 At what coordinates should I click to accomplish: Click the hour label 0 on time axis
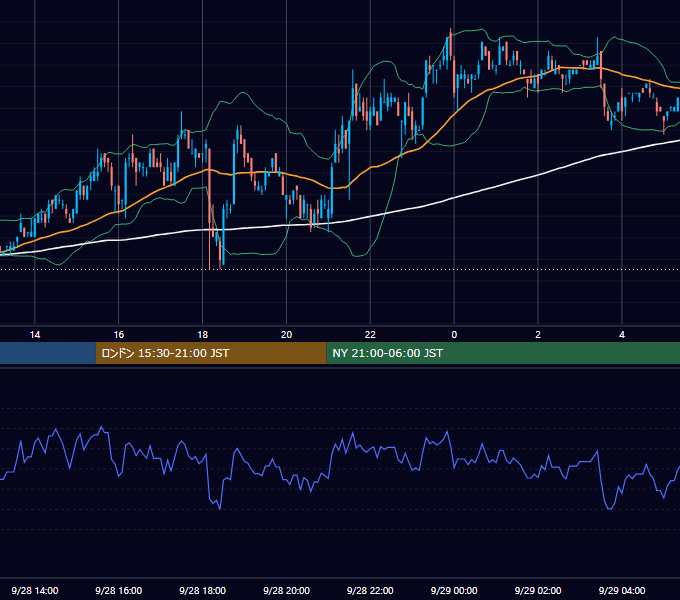pos(454,335)
